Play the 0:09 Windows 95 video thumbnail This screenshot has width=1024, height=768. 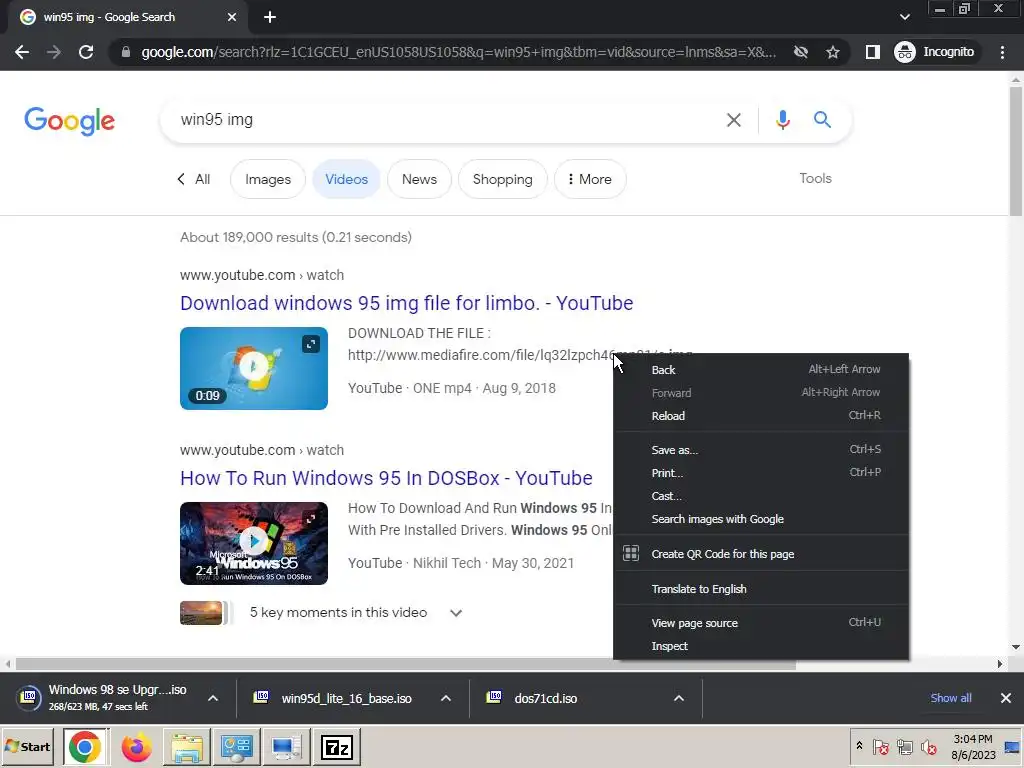253,368
